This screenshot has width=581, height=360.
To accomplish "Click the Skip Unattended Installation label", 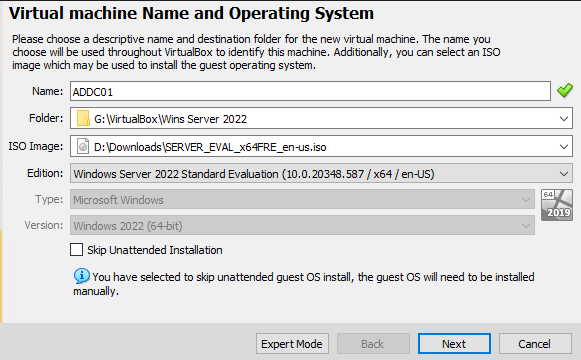I will pos(155,250).
